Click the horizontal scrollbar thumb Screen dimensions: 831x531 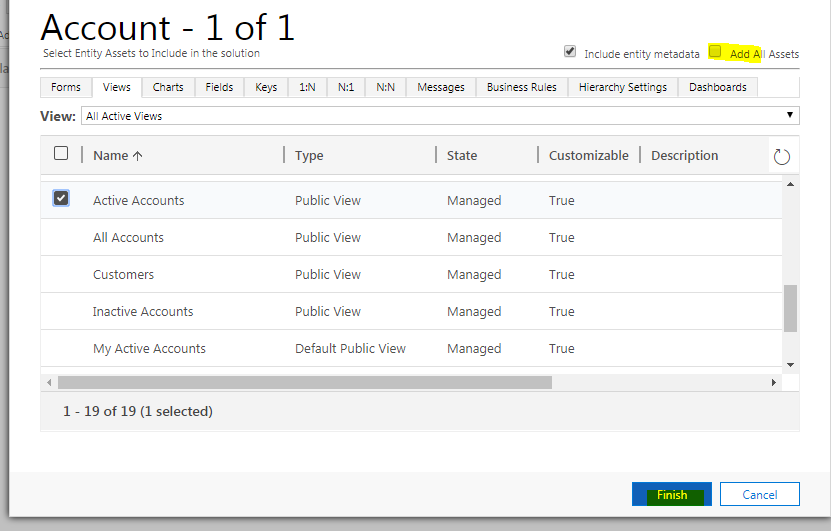tap(304, 383)
